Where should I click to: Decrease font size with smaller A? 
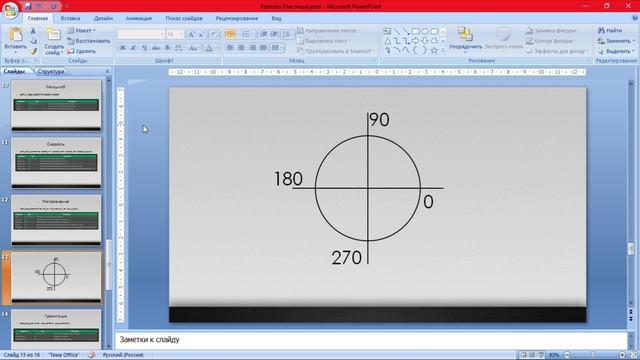pyautogui.click(x=201, y=35)
